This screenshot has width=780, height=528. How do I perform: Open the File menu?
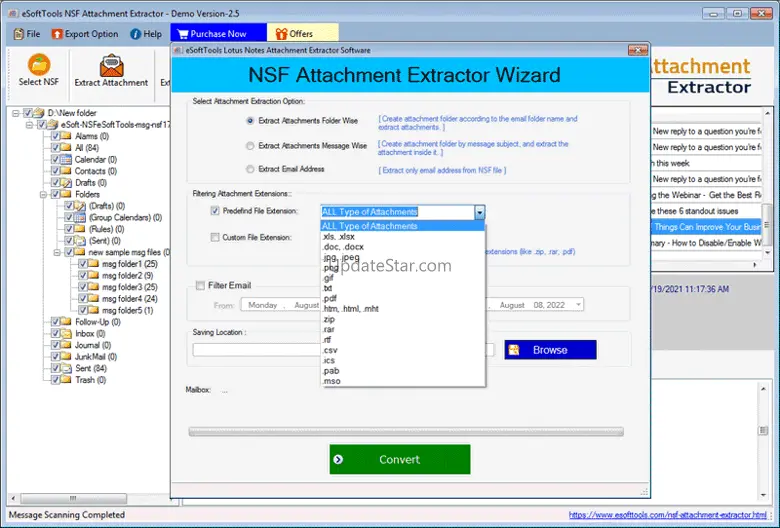pos(27,34)
